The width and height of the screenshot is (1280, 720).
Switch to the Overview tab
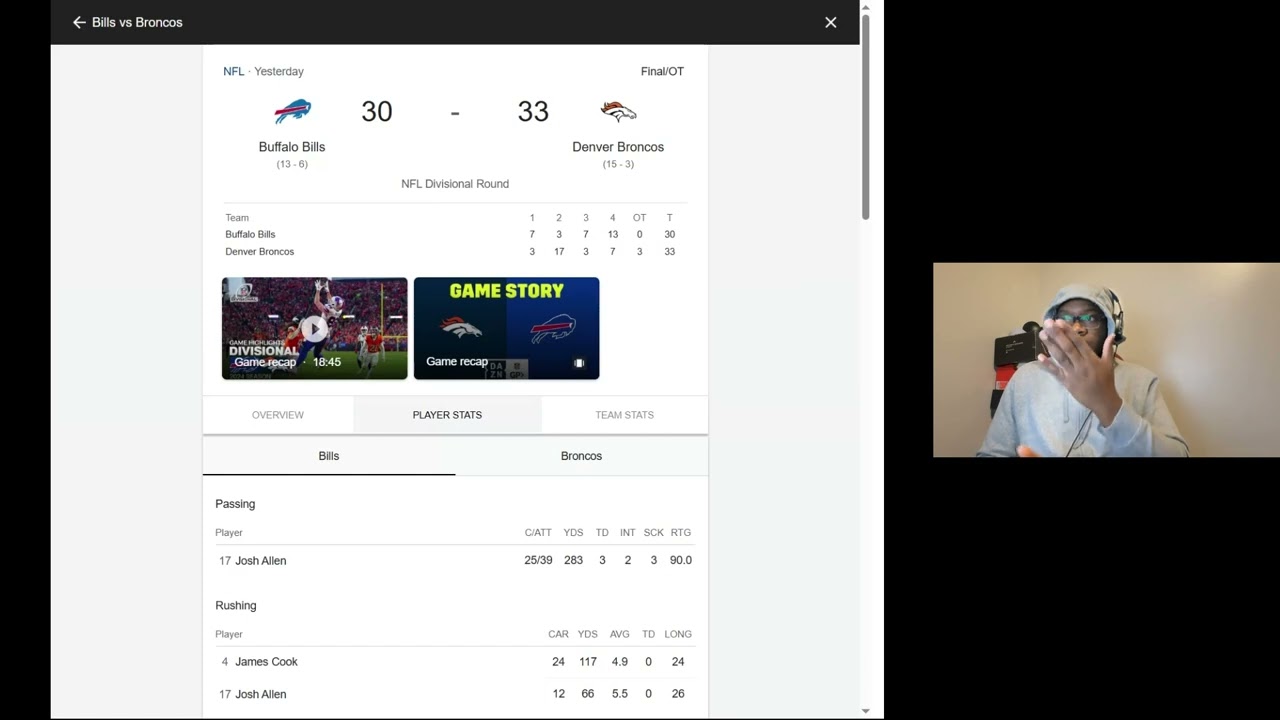pyautogui.click(x=278, y=415)
